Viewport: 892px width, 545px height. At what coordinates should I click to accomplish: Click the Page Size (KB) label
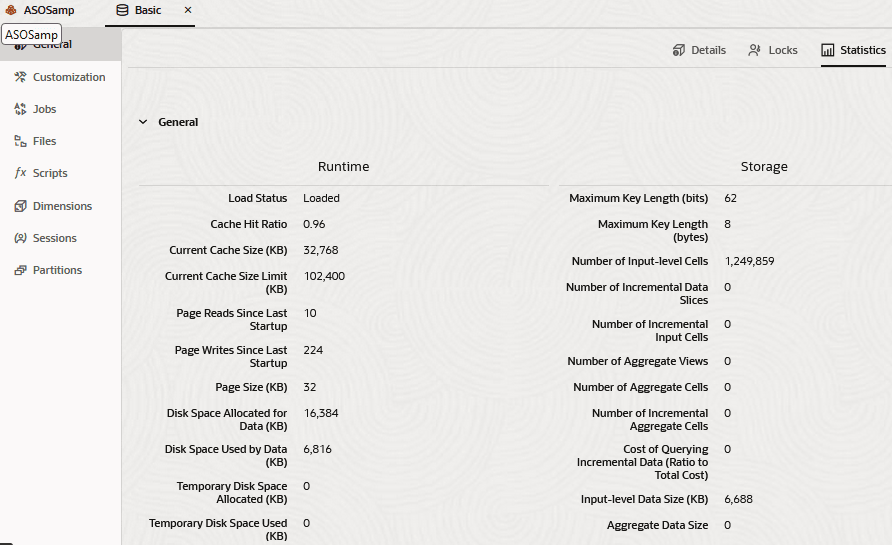click(251, 387)
